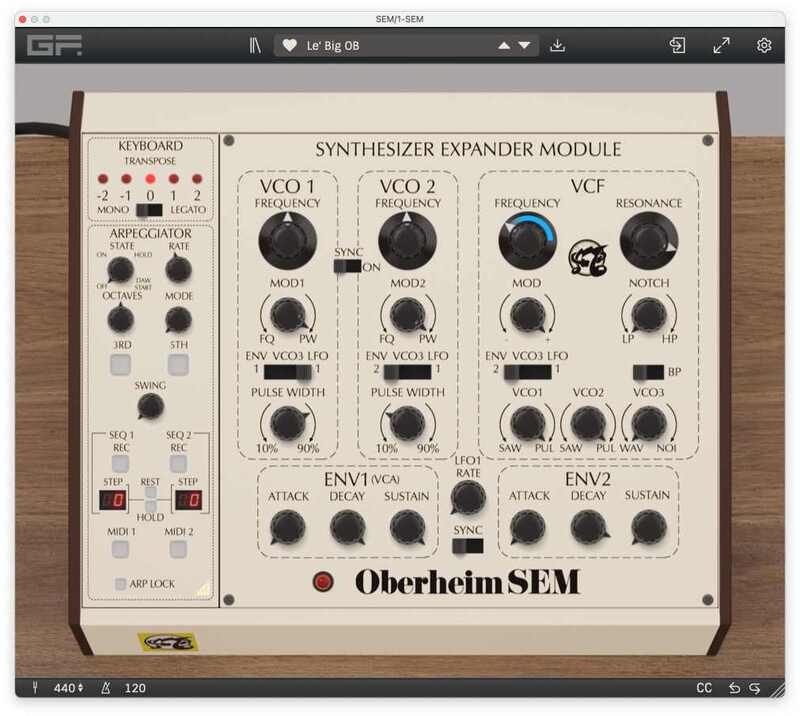
Task: Open the CC MIDI mapping menu
Action: [704, 688]
